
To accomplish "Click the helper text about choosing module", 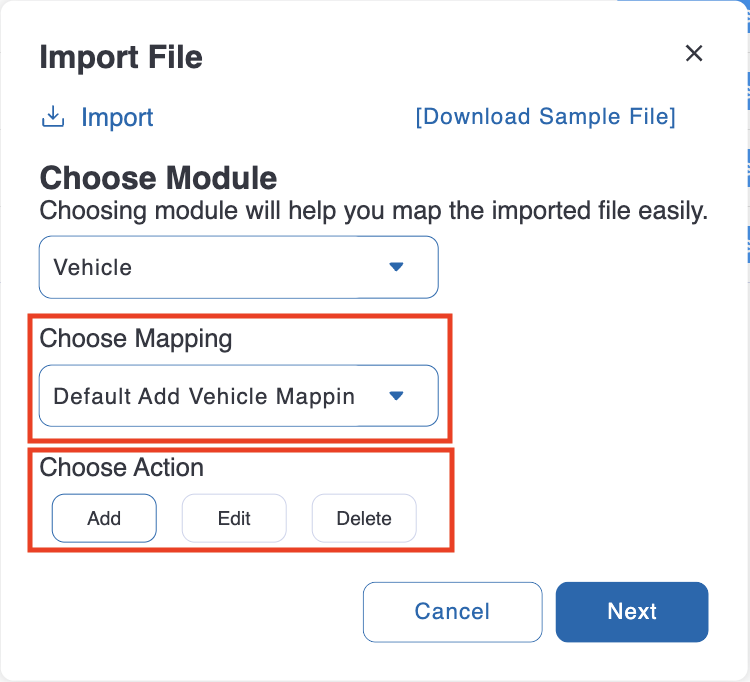I will coord(374,211).
